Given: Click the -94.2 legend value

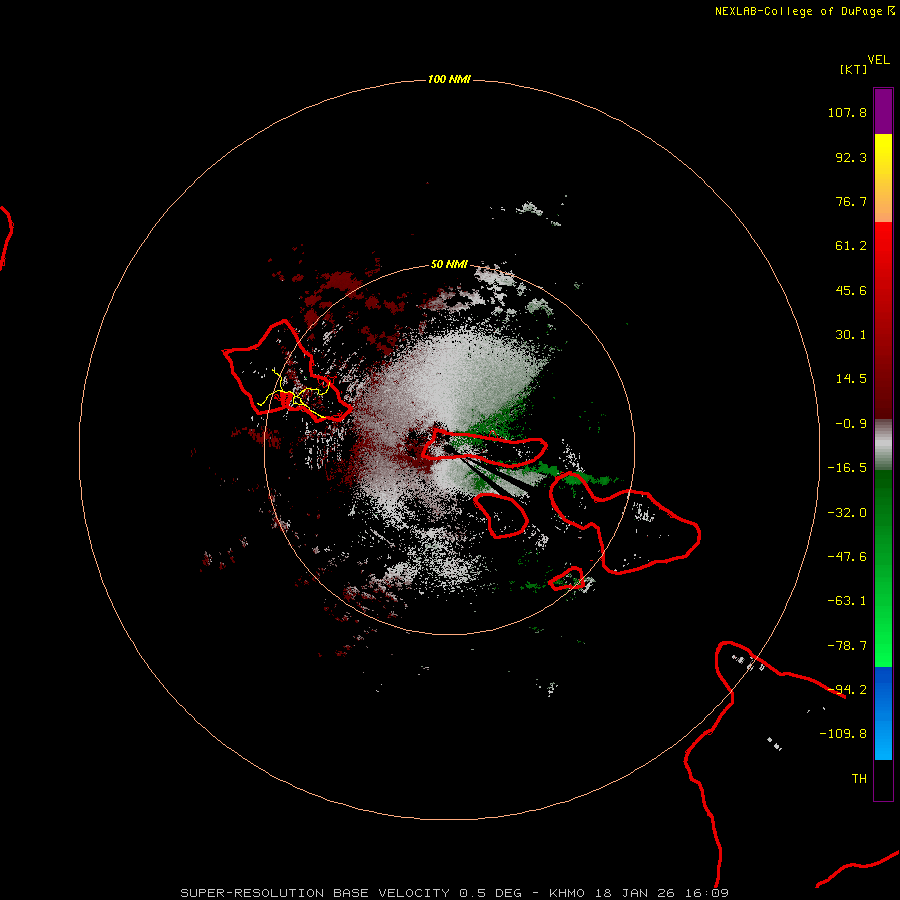Looking at the screenshot, I should coord(847,690).
